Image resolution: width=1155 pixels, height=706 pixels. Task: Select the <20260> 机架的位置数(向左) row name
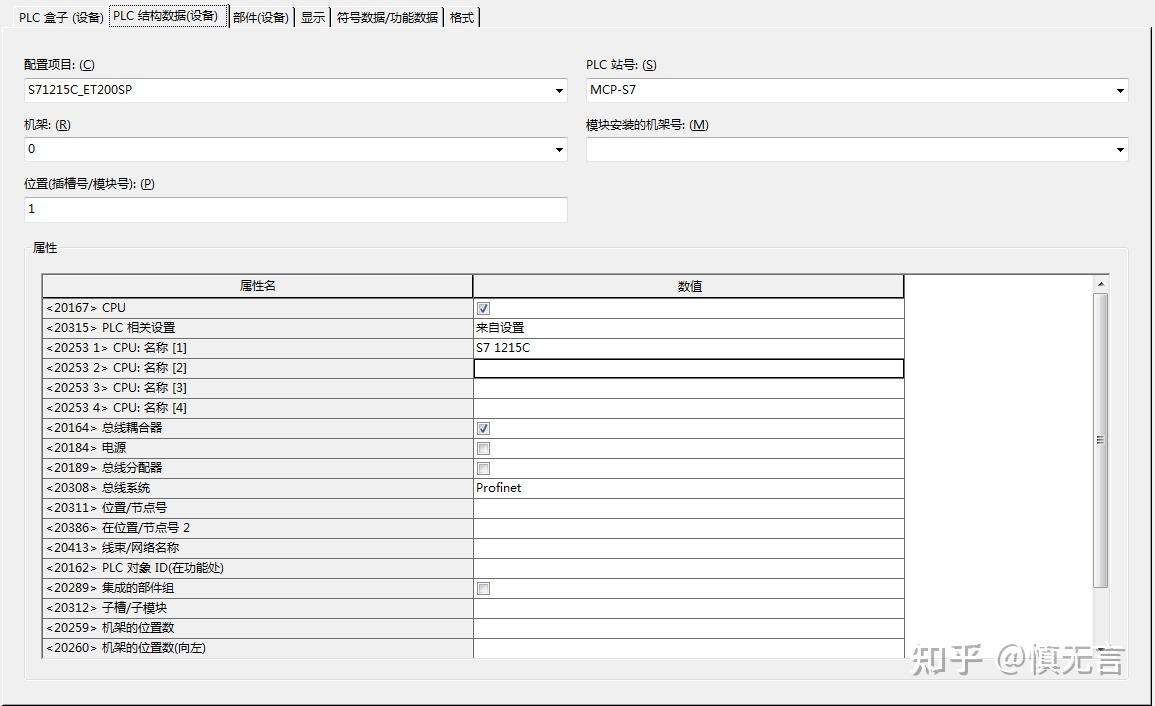[x=257, y=648]
